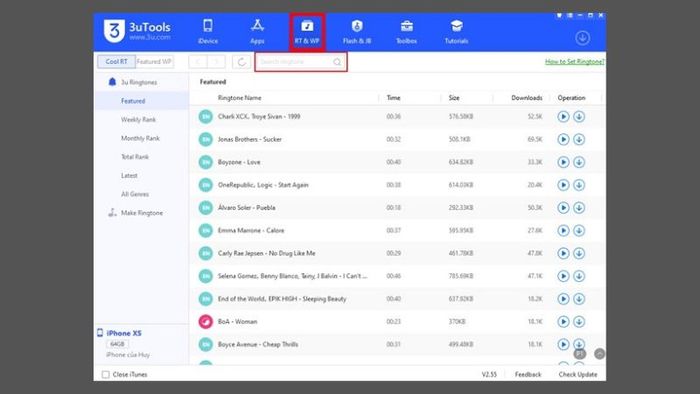This screenshot has width=700, height=394.
Task: Download Boyzone - Love ringtone
Action: pos(579,162)
